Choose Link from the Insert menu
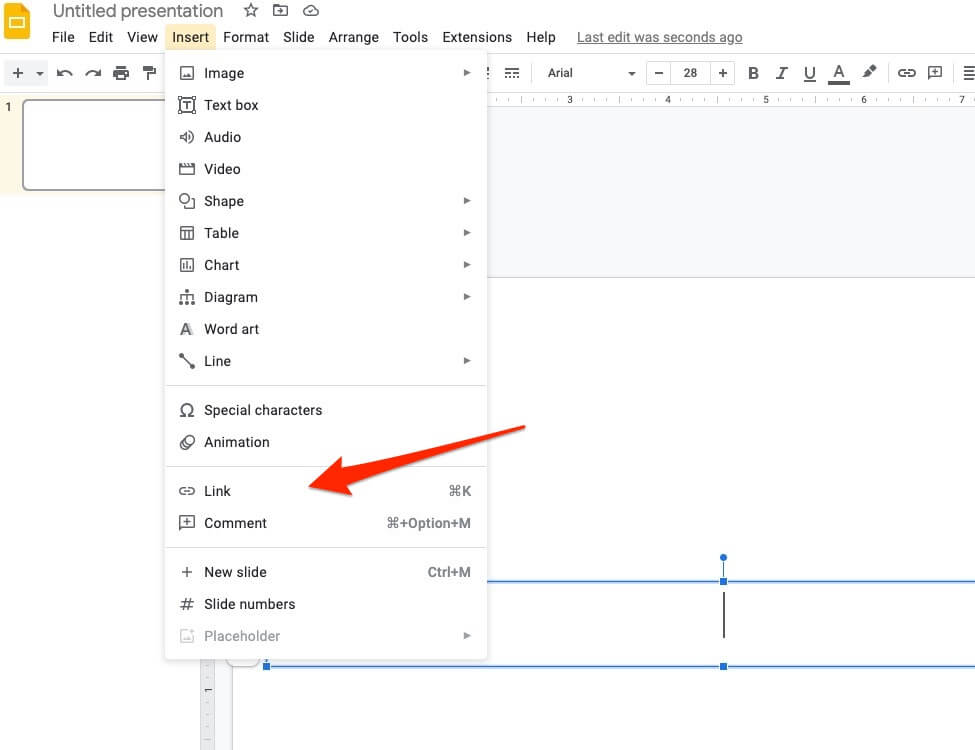The image size is (975, 750). click(x=218, y=491)
